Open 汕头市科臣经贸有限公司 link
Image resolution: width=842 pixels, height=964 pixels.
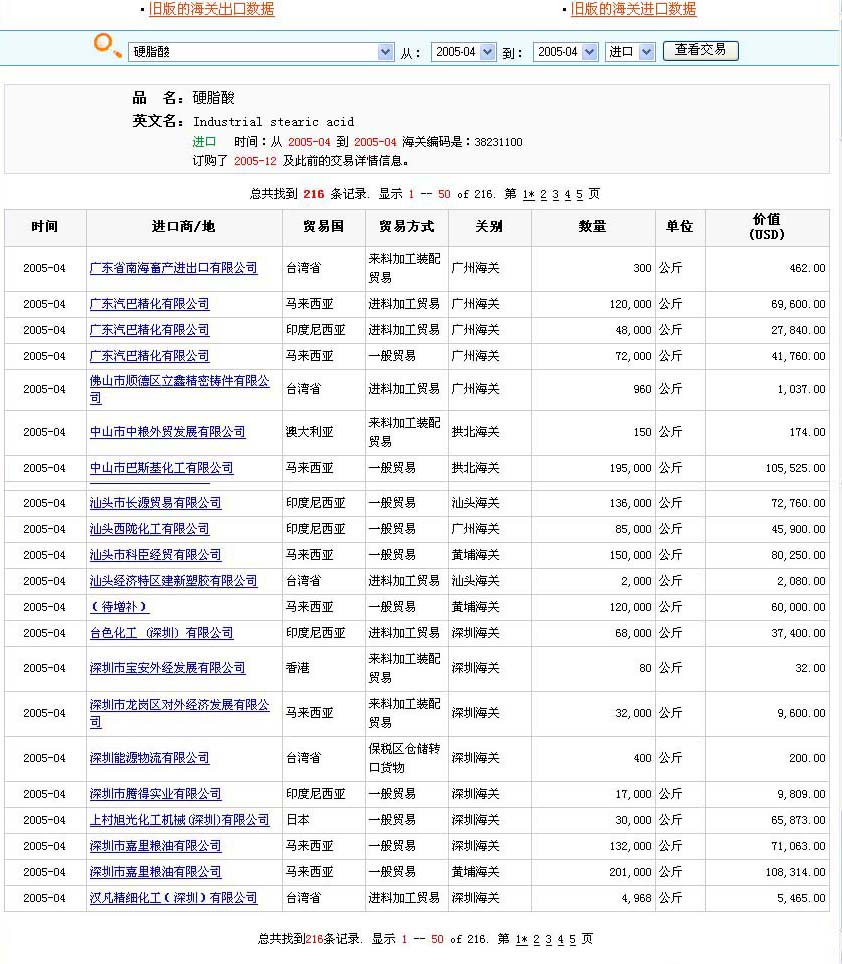pyautogui.click(x=155, y=555)
